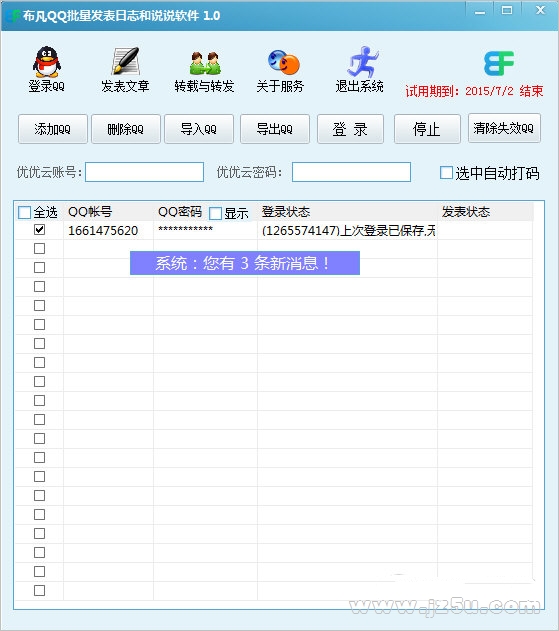Image resolution: width=559 pixels, height=631 pixels.
Task: Enable the 选中自动打码 checkbox
Action: tap(446, 173)
